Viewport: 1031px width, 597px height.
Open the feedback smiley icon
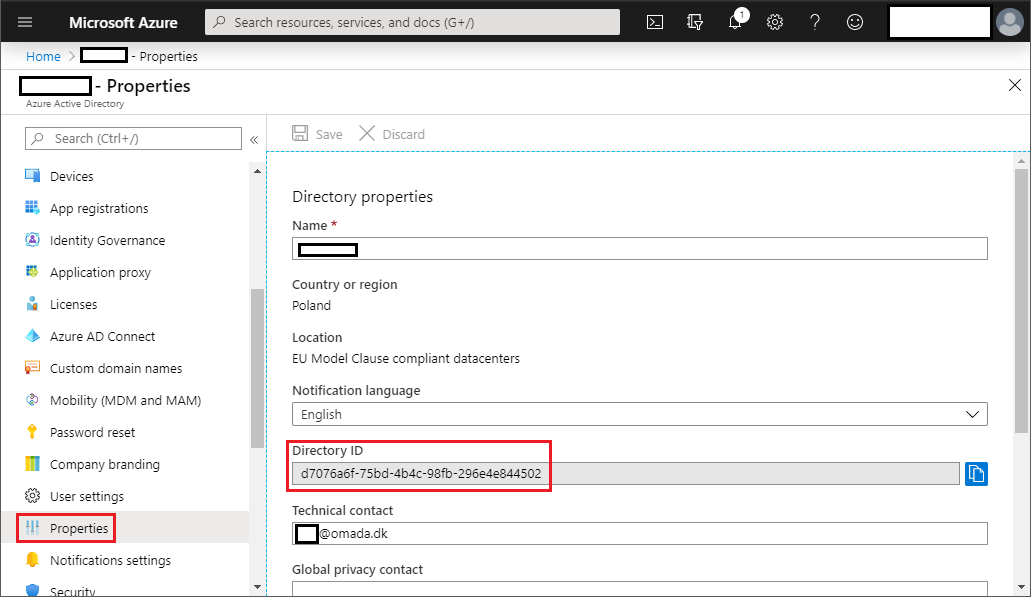point(855,22)
